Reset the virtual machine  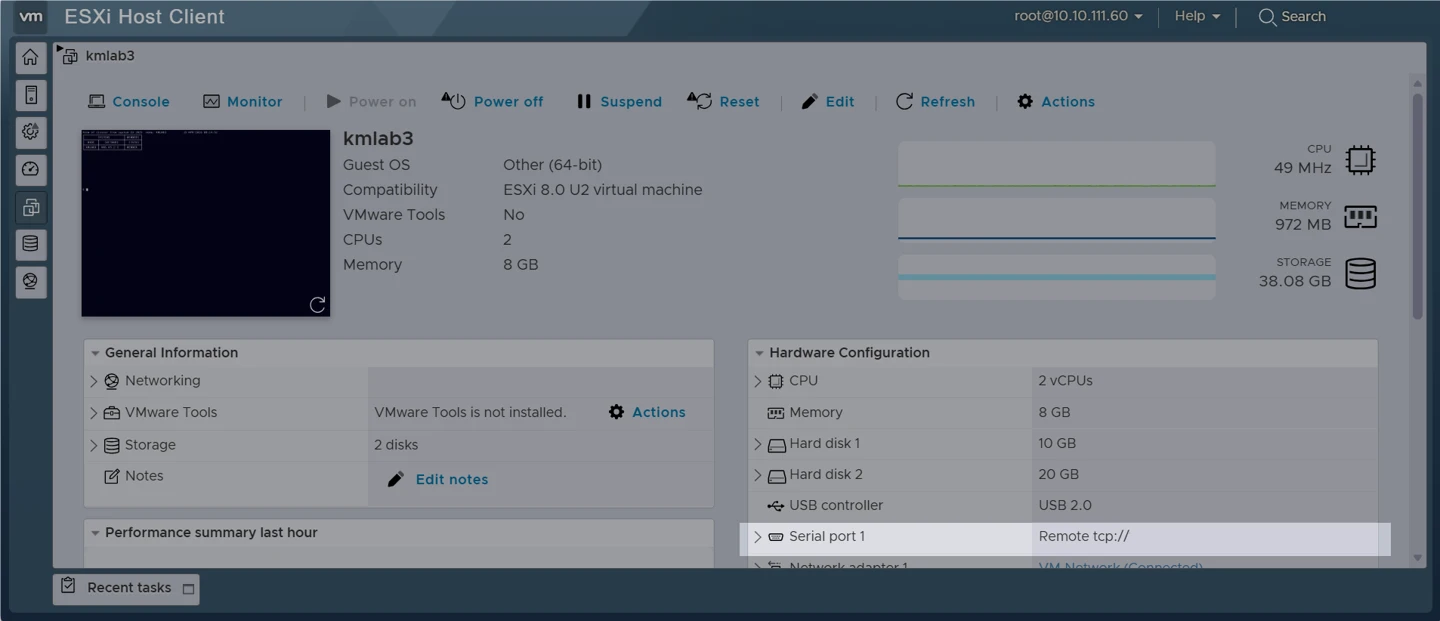coord(724,102)
